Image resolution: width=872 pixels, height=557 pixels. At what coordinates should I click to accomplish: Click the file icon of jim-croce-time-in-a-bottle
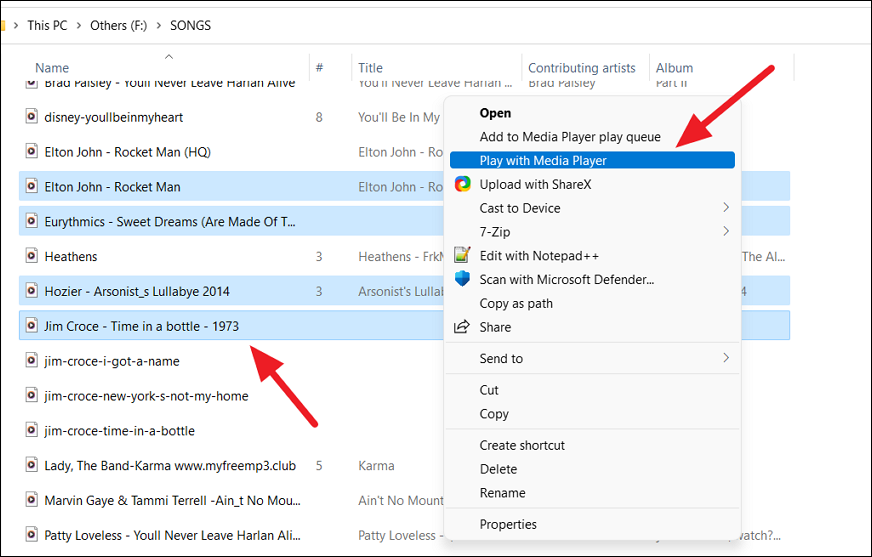click(x=32, y=430)
